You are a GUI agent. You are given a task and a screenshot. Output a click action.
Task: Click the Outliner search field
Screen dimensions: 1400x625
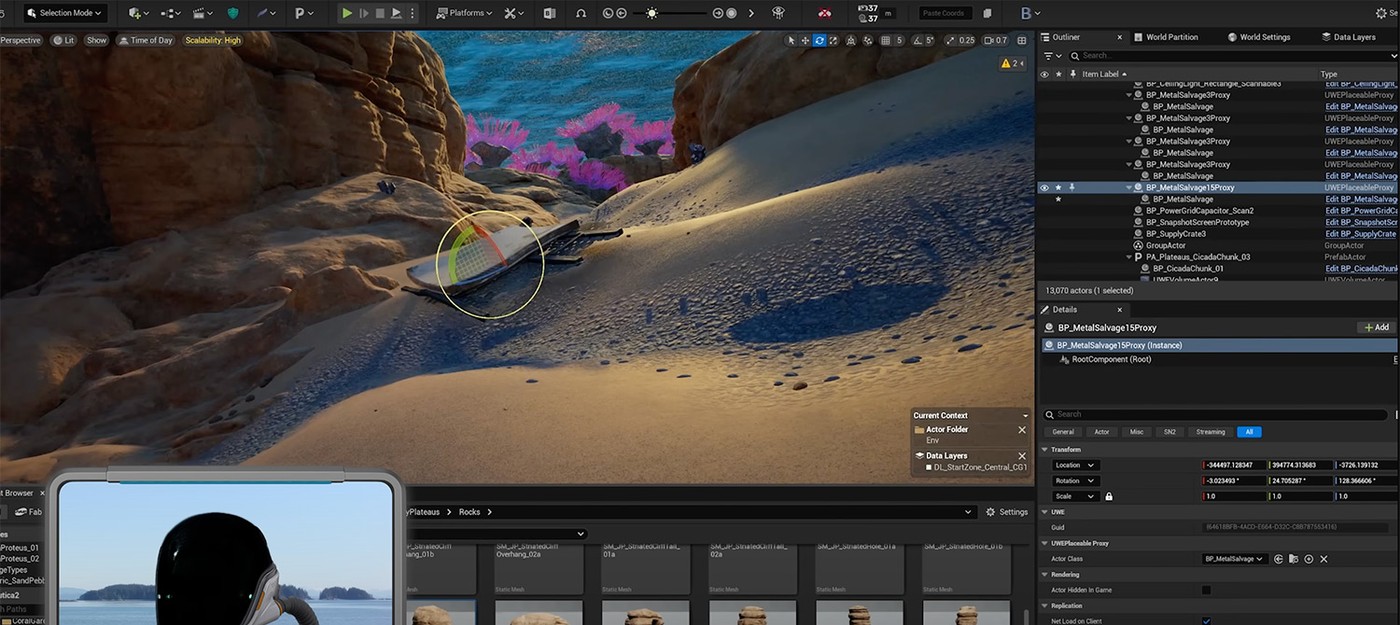[x=1230, y=56]
